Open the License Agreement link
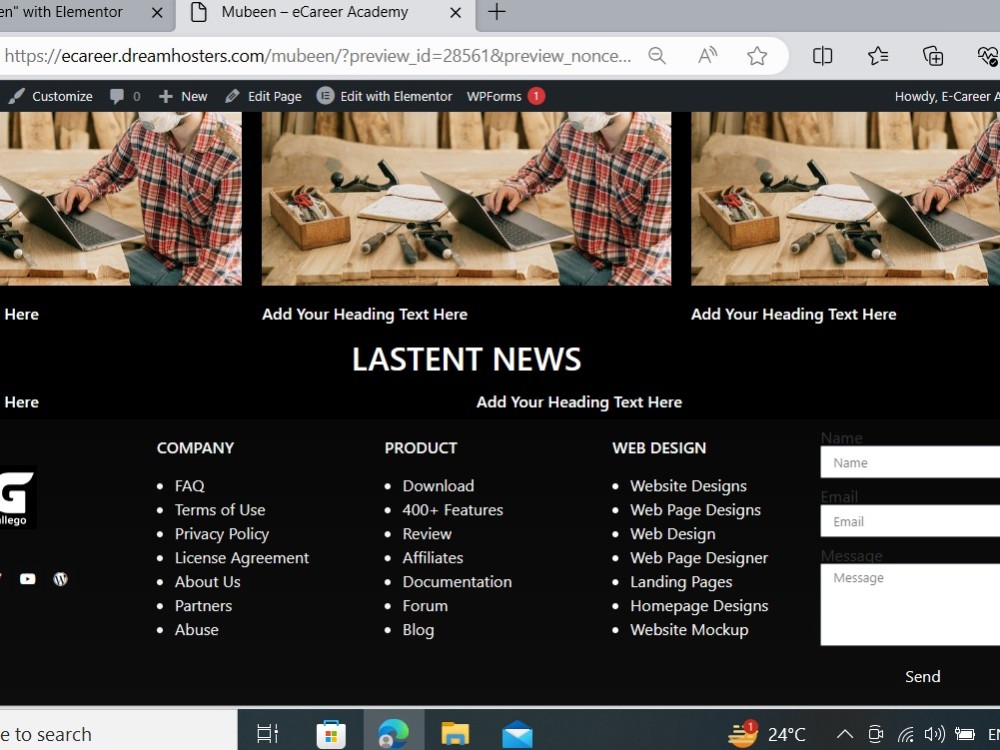This screenshot has height=750, width=1000. (242, 558)
